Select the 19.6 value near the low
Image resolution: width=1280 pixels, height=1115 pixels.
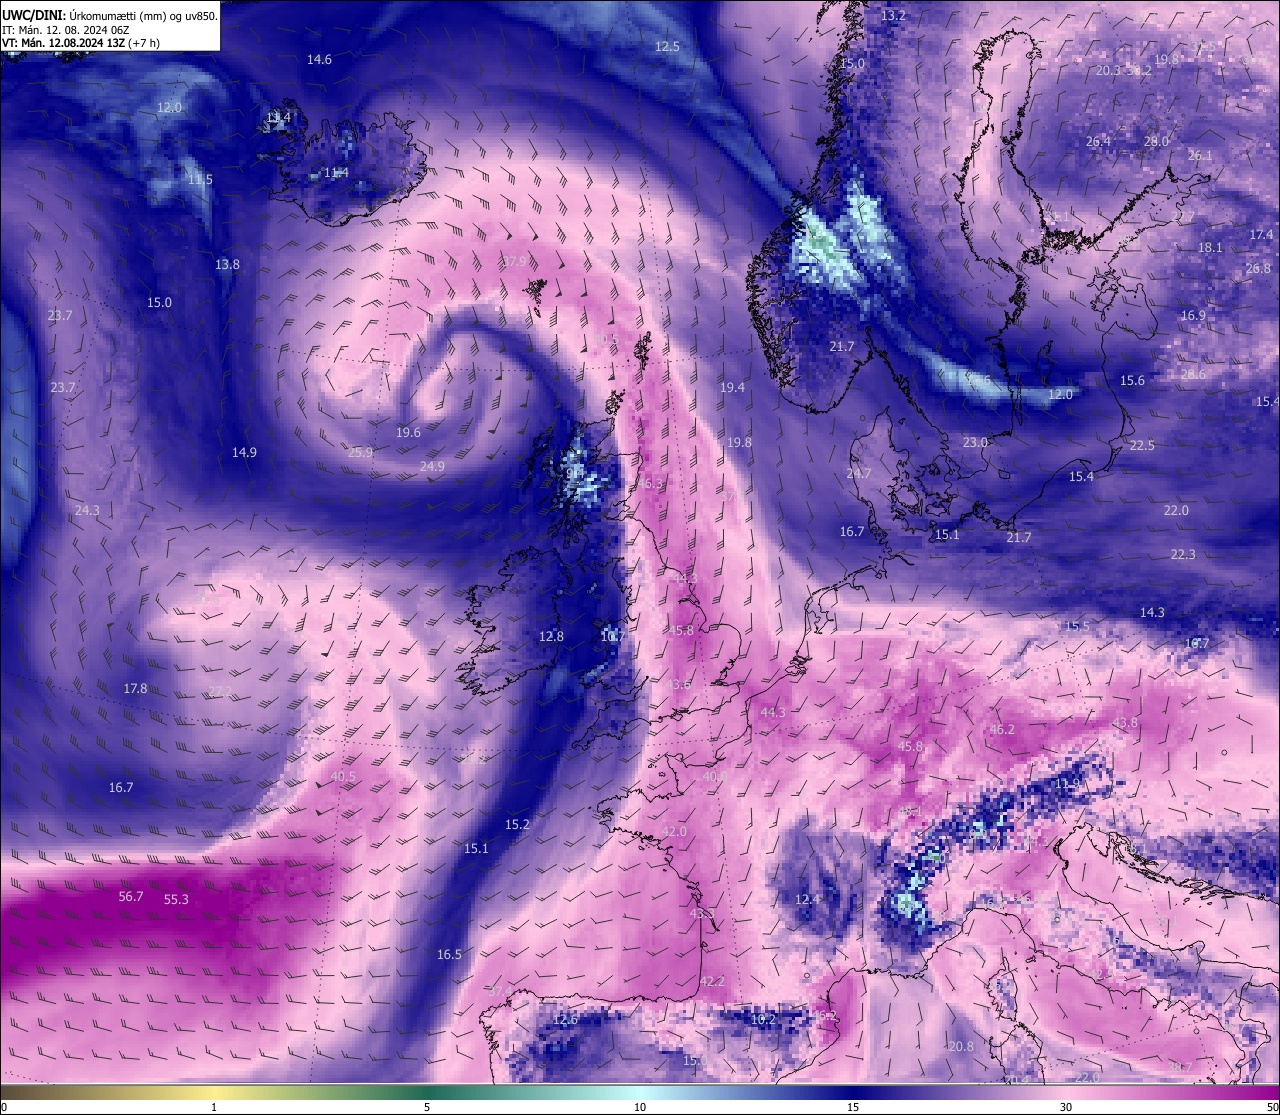click(408, 433)
